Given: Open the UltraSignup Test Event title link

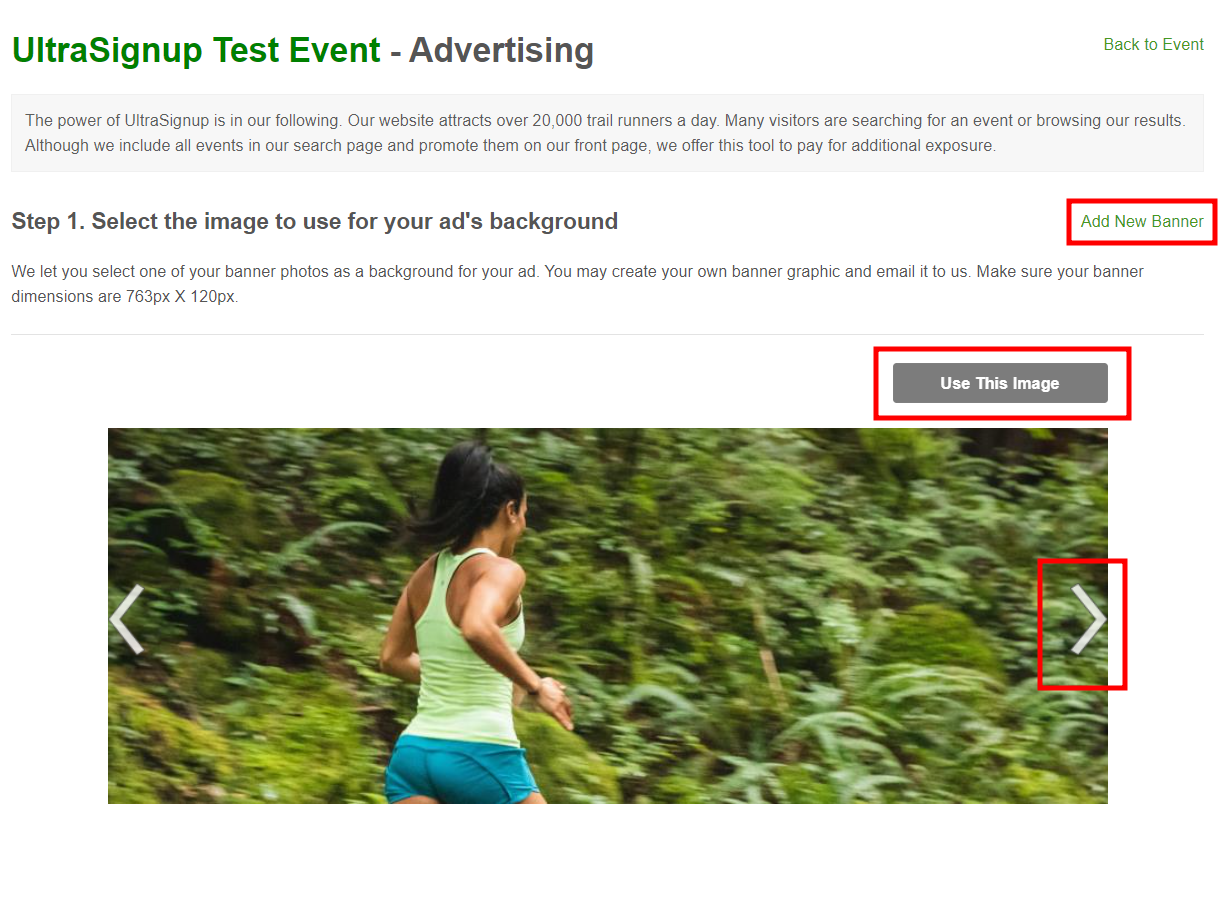Looking at the screenshot, I should pos(196,50).
